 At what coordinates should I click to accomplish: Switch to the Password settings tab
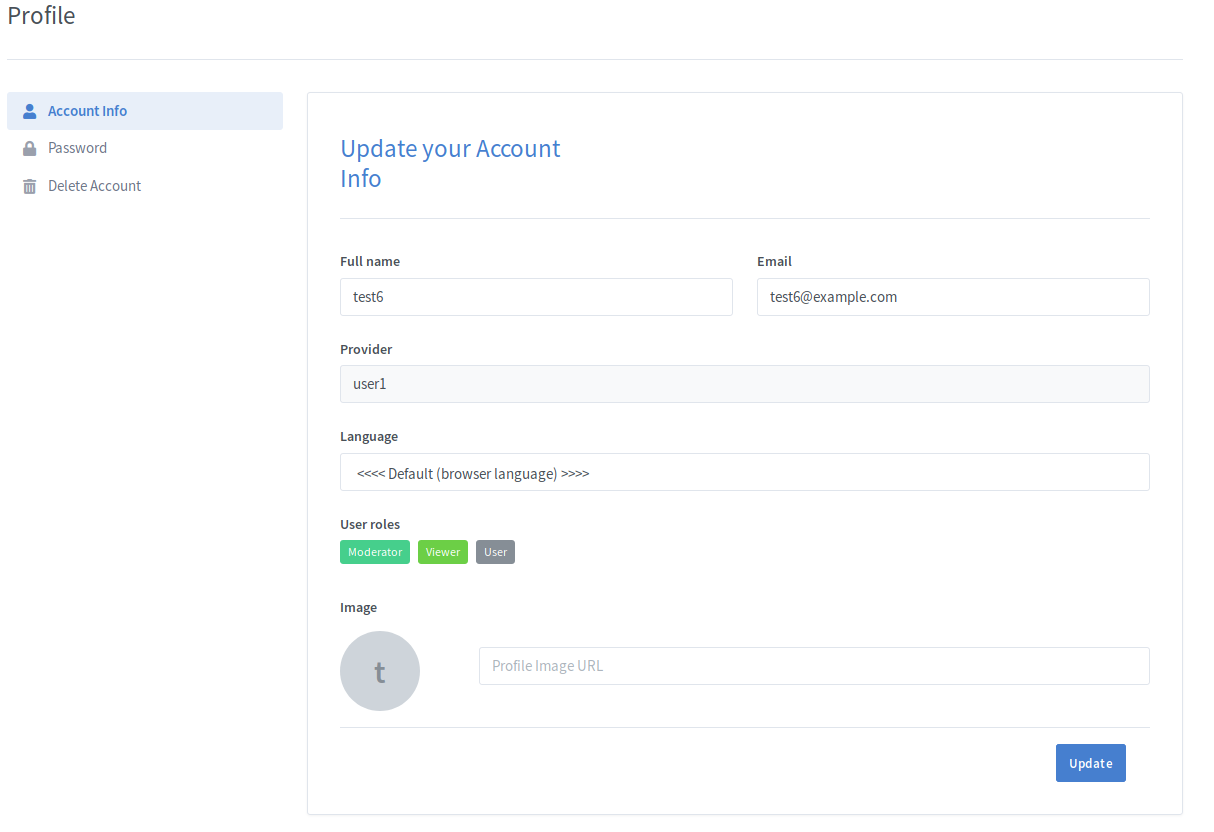77,148
